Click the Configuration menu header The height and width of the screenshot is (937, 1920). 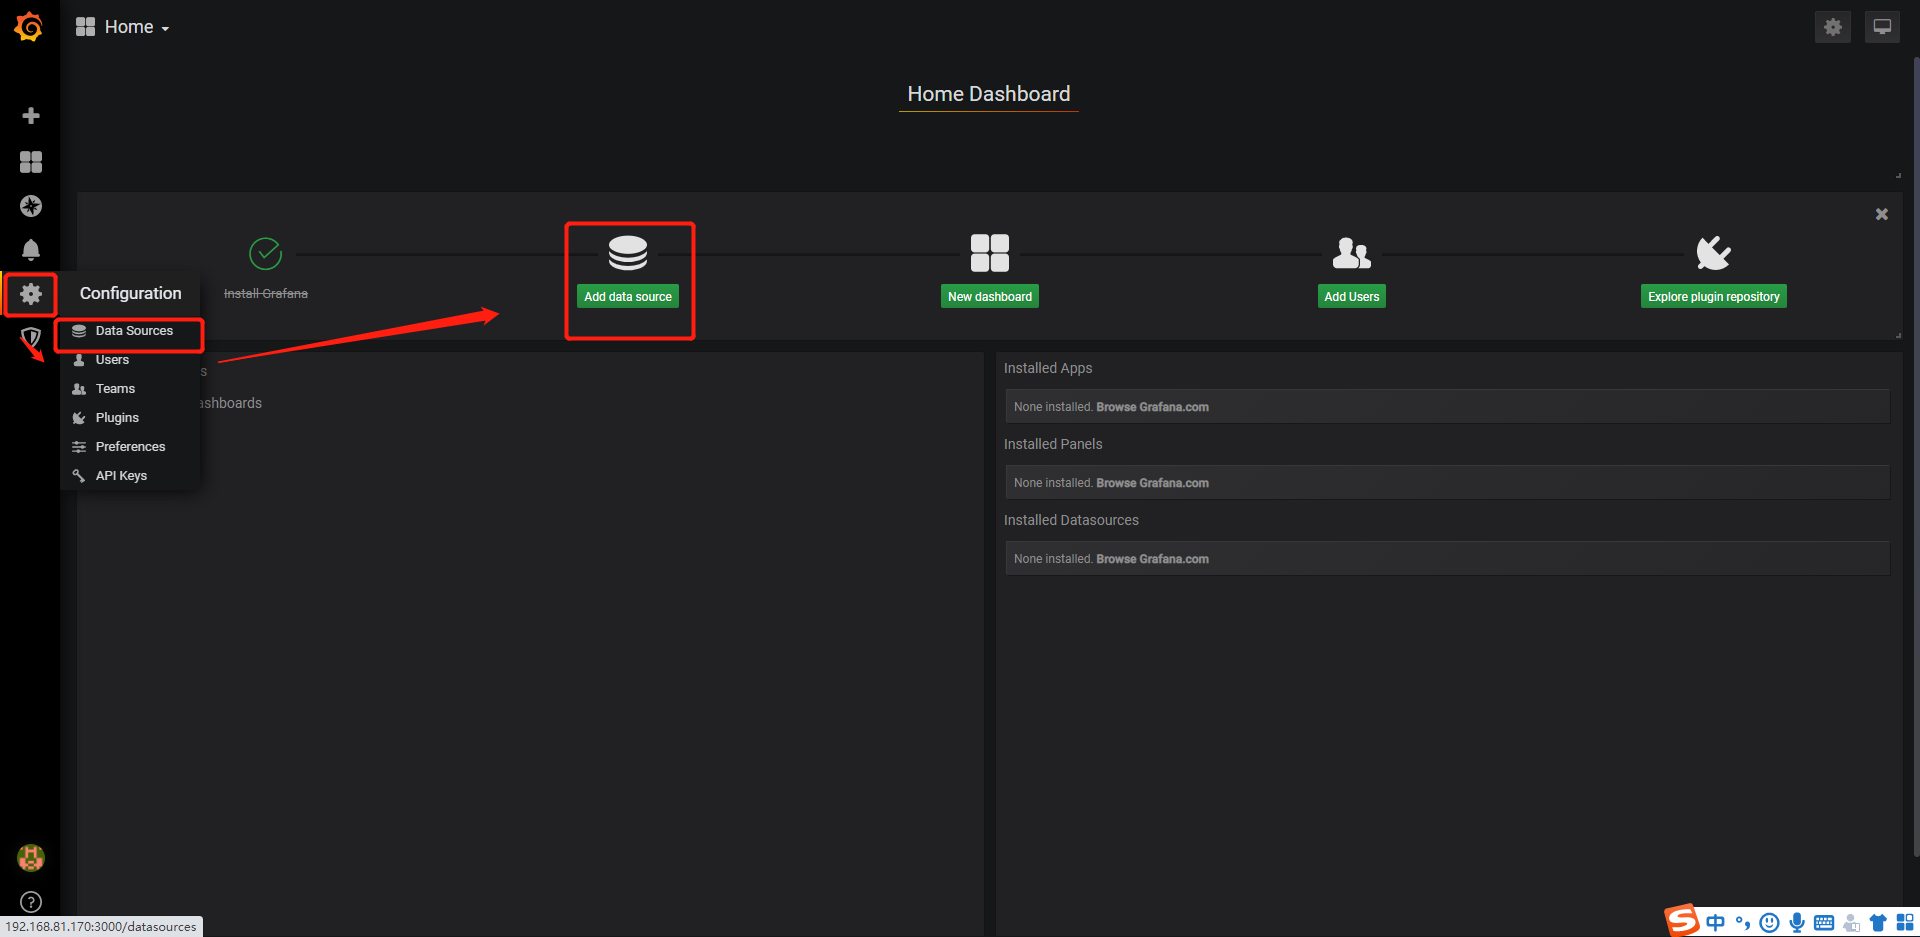pyautogui.click(x=131, y=293)
